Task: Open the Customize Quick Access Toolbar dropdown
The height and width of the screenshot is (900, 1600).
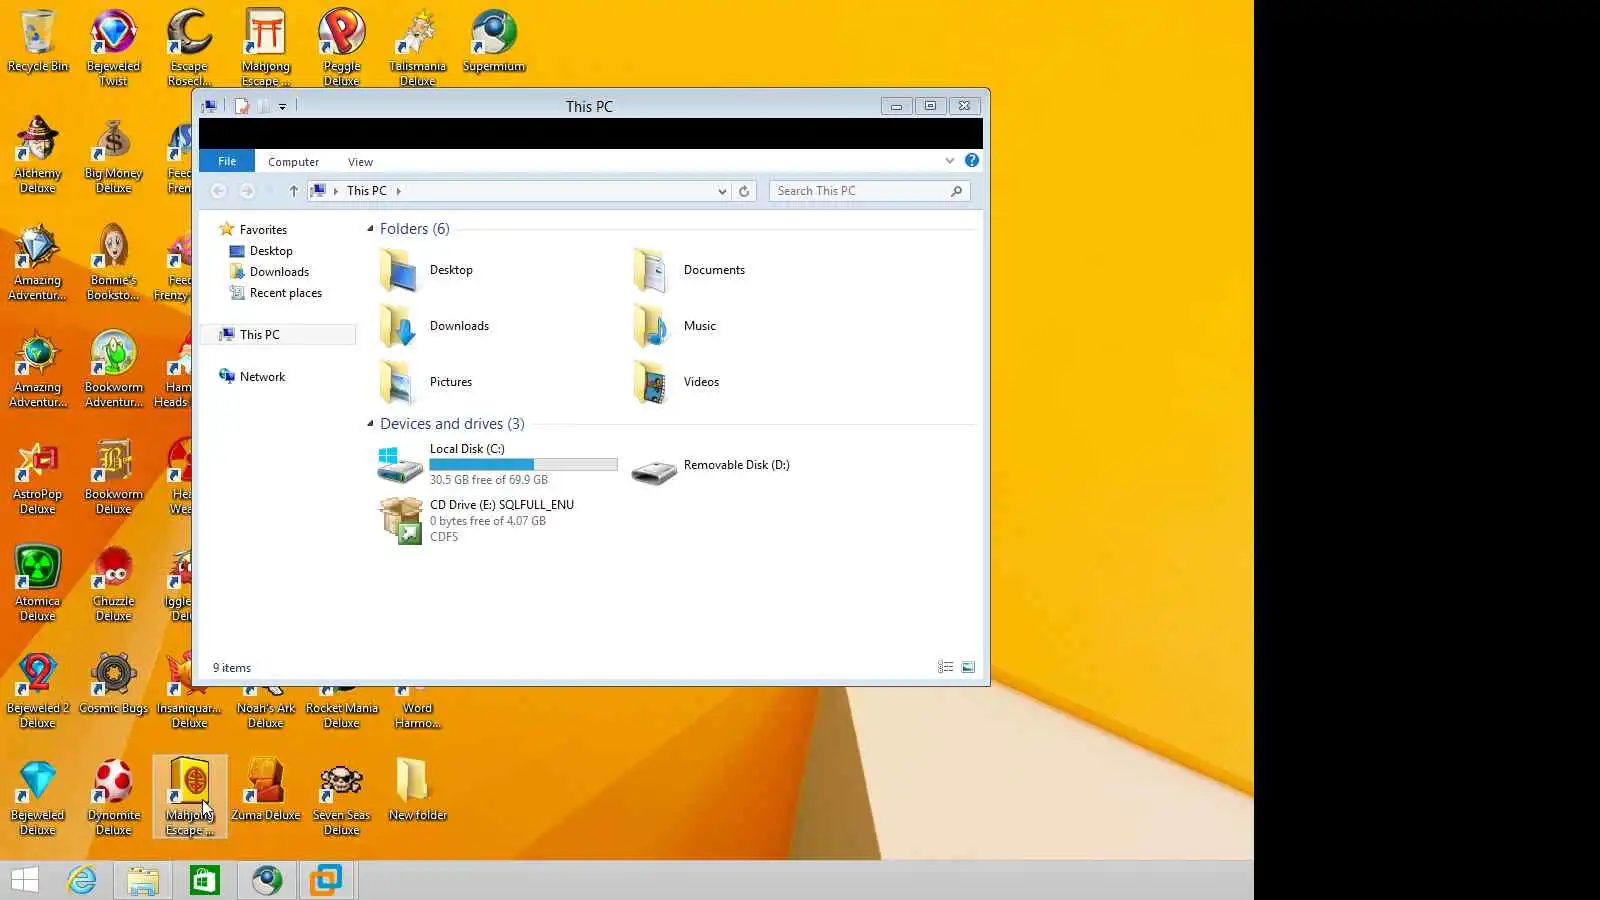Action: click(283, 106)
